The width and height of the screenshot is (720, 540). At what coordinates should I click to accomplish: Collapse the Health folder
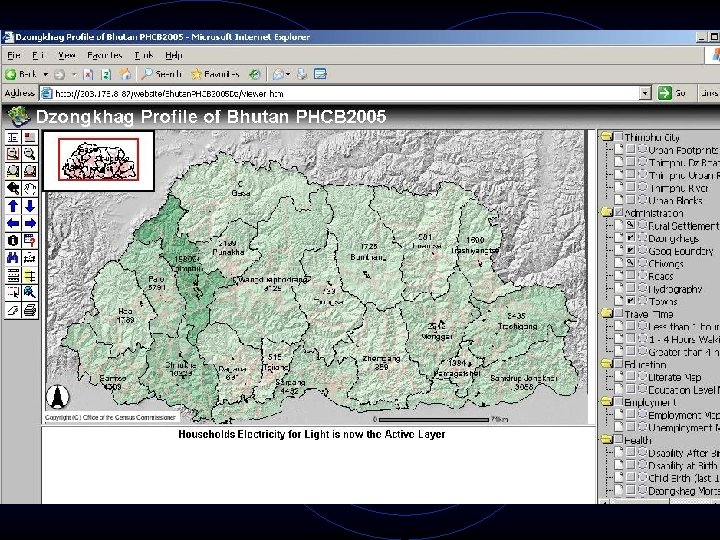(x=607, y=439)
